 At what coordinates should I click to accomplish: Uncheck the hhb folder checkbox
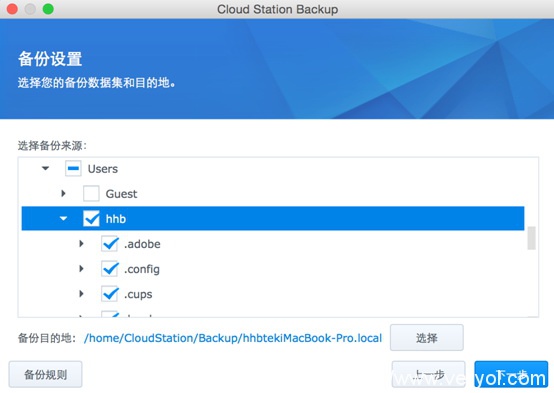pos(91,219)
